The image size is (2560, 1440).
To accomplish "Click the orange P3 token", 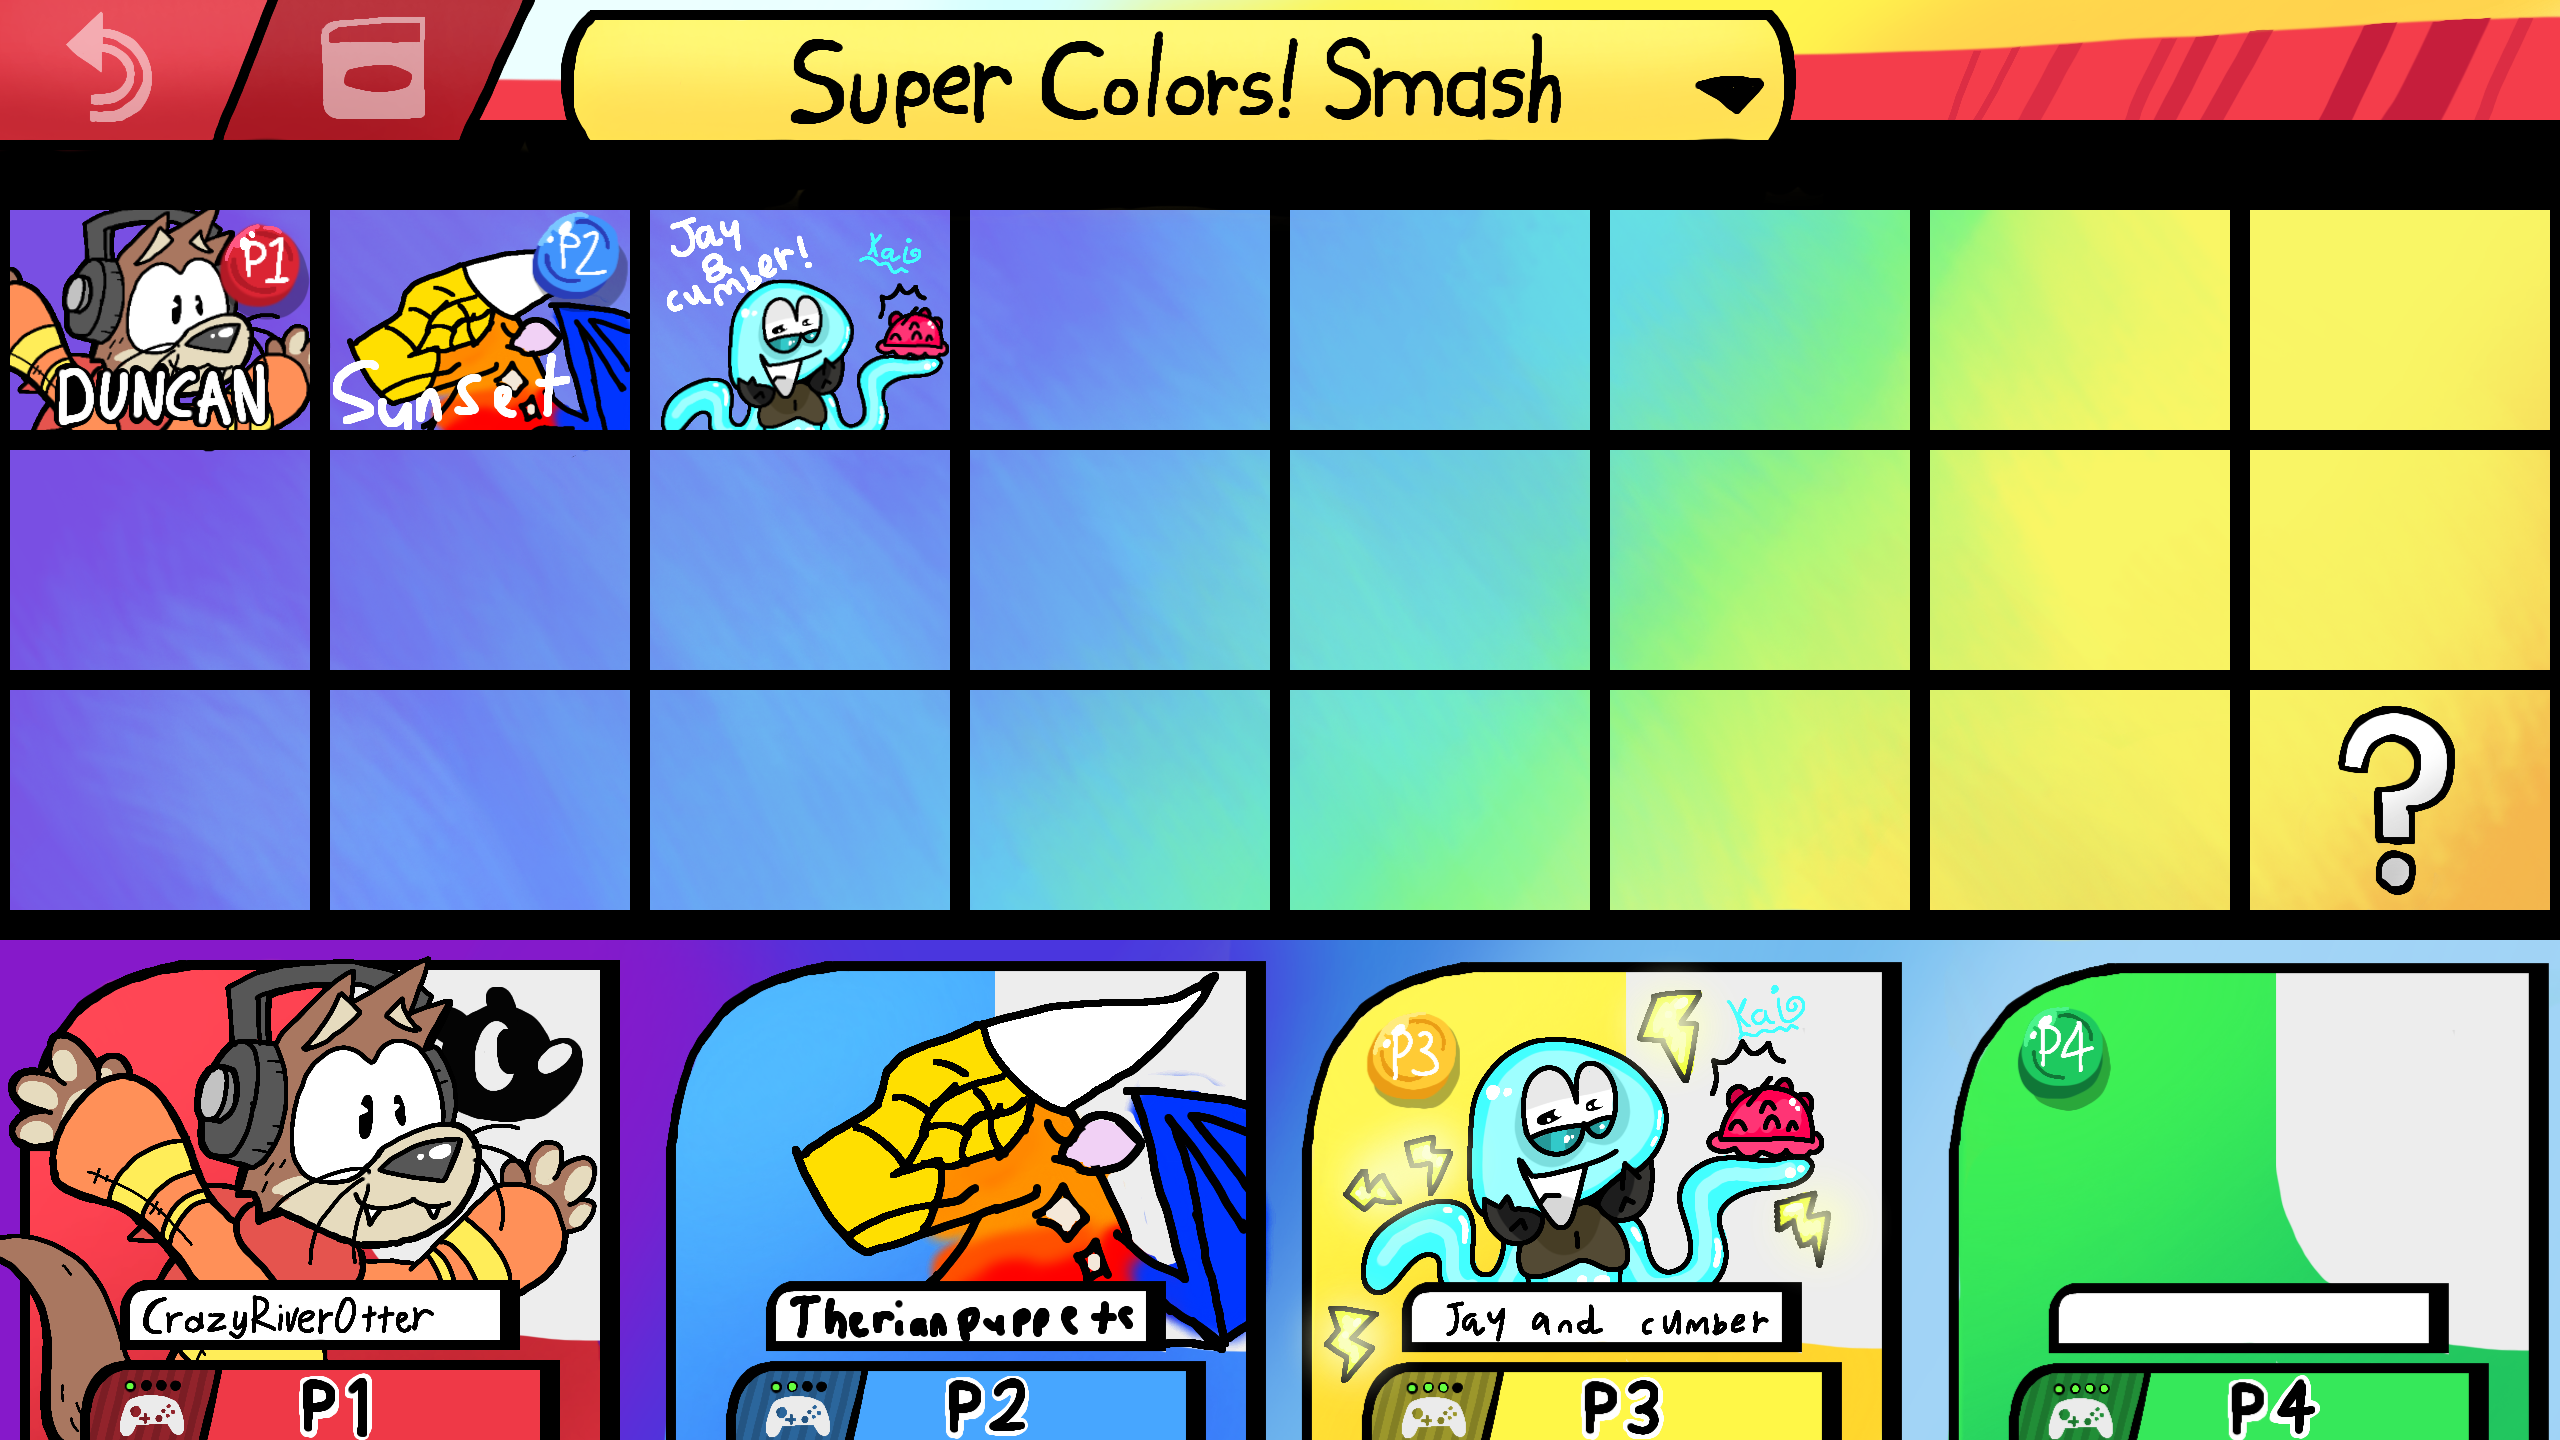I will 1412,1056.
